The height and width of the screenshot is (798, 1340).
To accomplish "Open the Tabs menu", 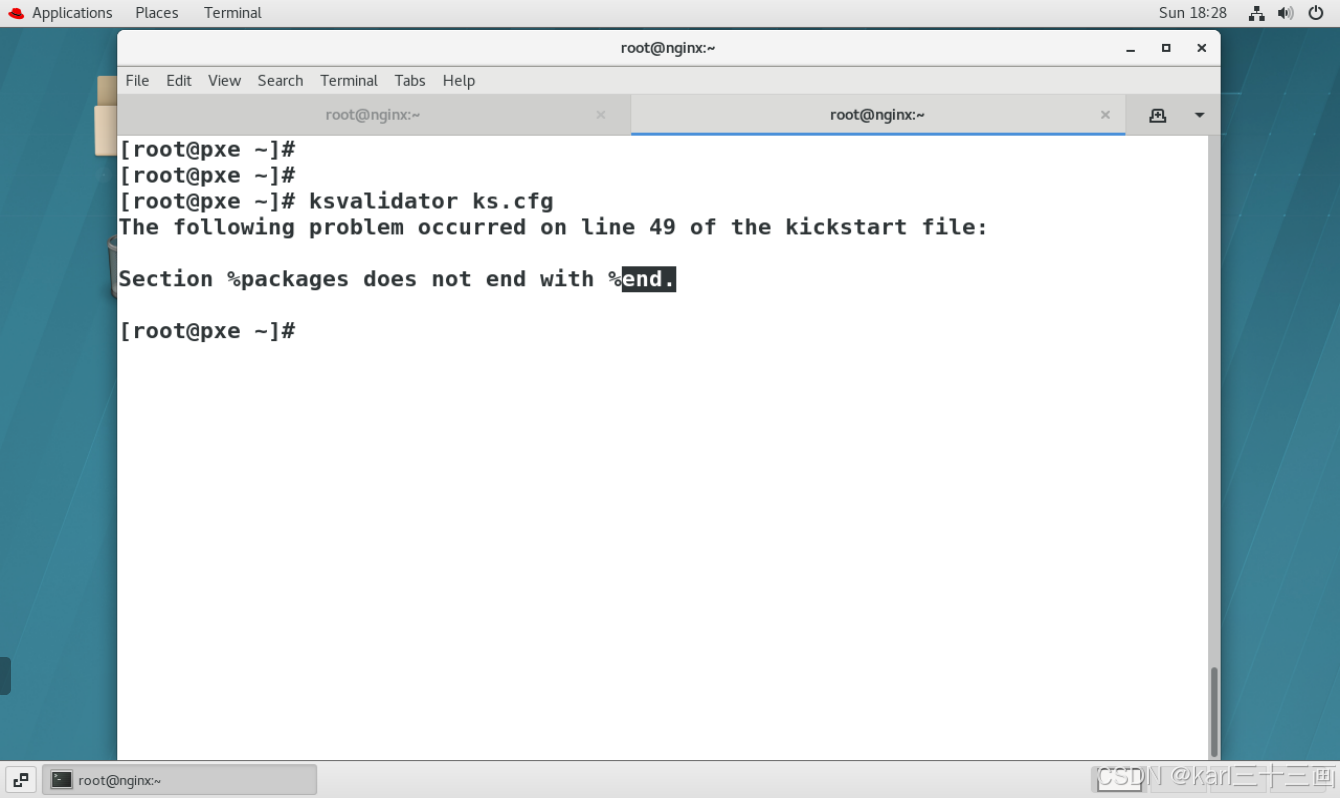I will [410, 80].
